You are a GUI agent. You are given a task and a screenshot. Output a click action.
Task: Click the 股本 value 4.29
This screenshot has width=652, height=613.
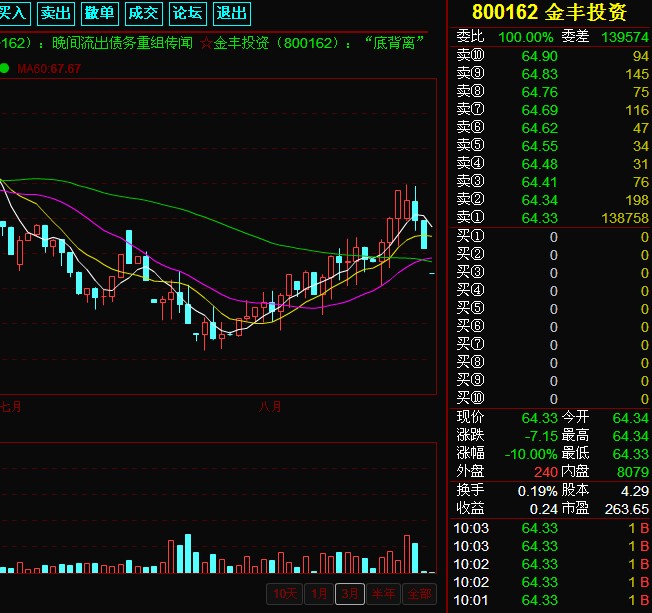(635, 491)
